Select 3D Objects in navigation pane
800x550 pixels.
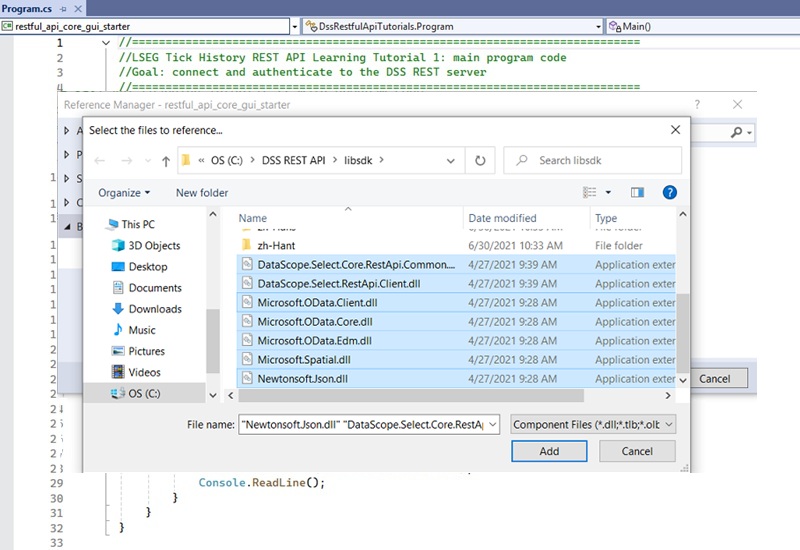pos(154,246)
